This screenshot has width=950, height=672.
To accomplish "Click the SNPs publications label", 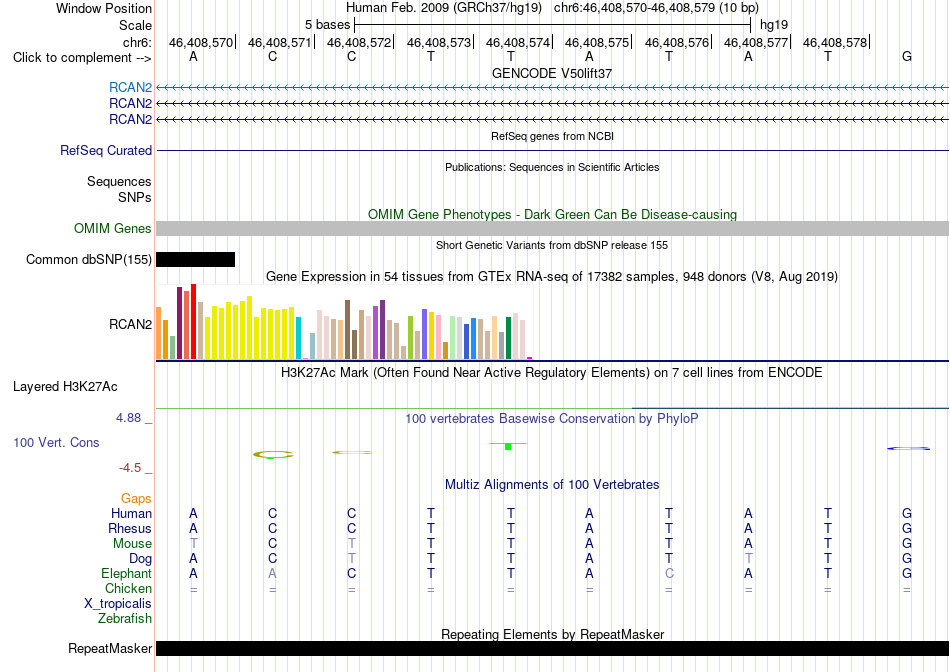I will pyautogui.click(x=135, y=197).
